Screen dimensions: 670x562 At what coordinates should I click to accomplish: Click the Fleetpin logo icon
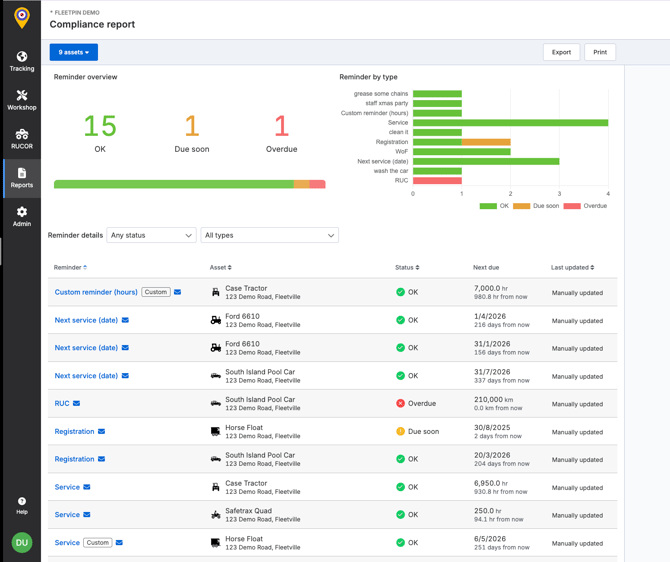pos(21,18)
